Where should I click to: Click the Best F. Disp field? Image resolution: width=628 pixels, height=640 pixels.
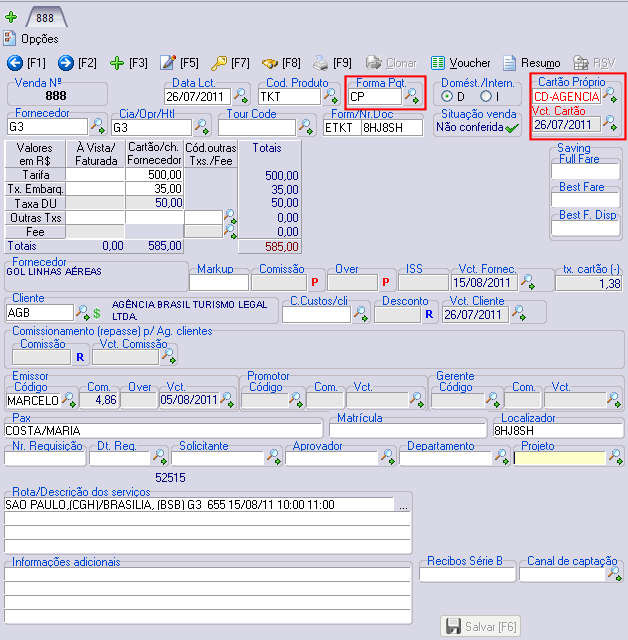585,228
